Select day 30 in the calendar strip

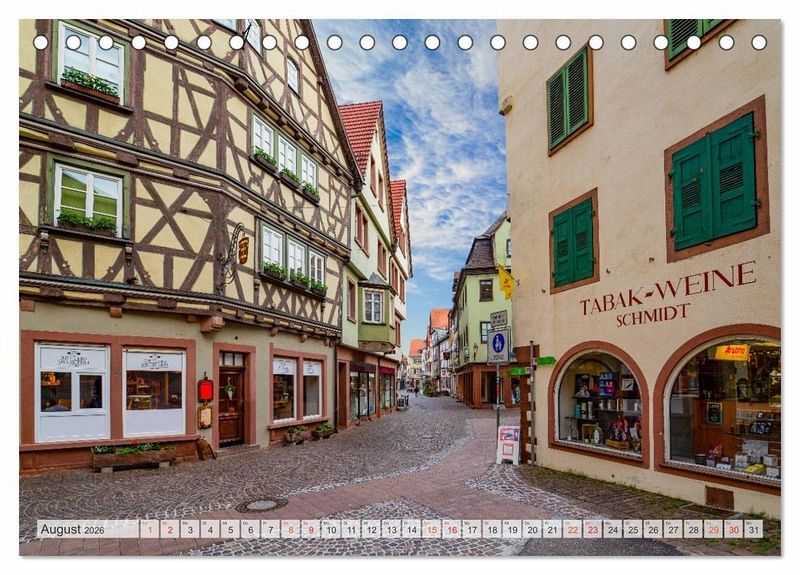(734, 529)
